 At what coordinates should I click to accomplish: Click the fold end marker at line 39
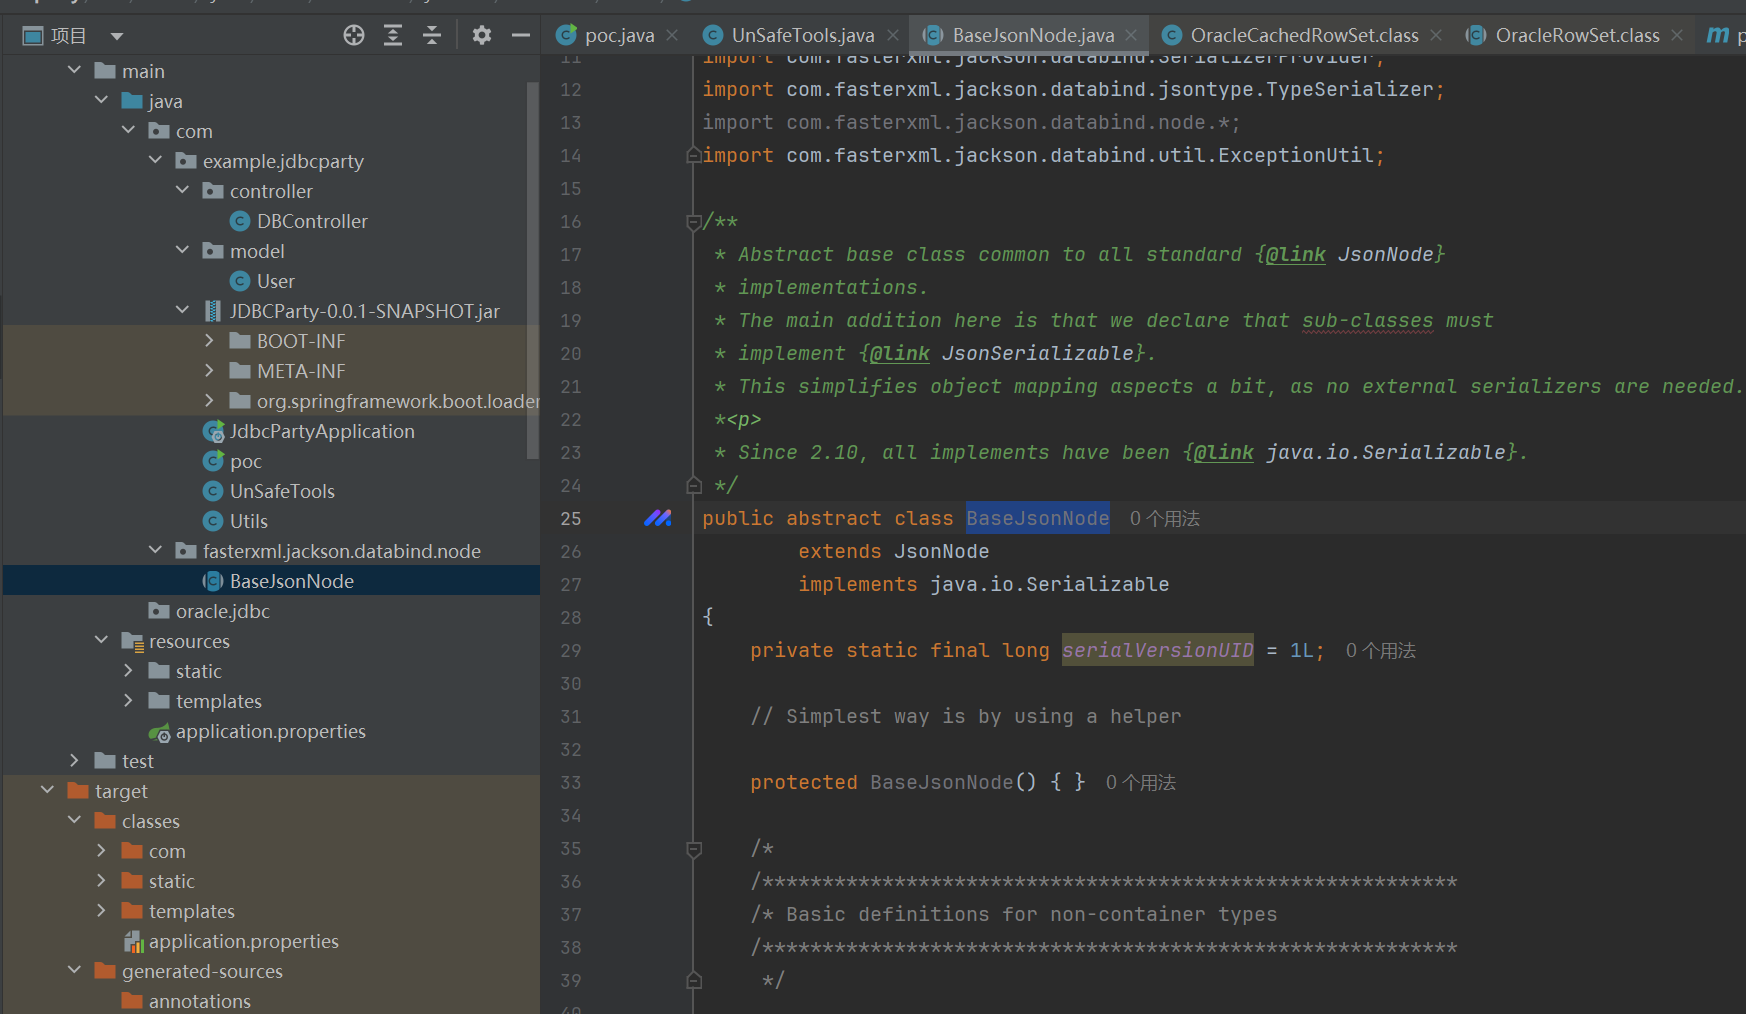(693, 980)
